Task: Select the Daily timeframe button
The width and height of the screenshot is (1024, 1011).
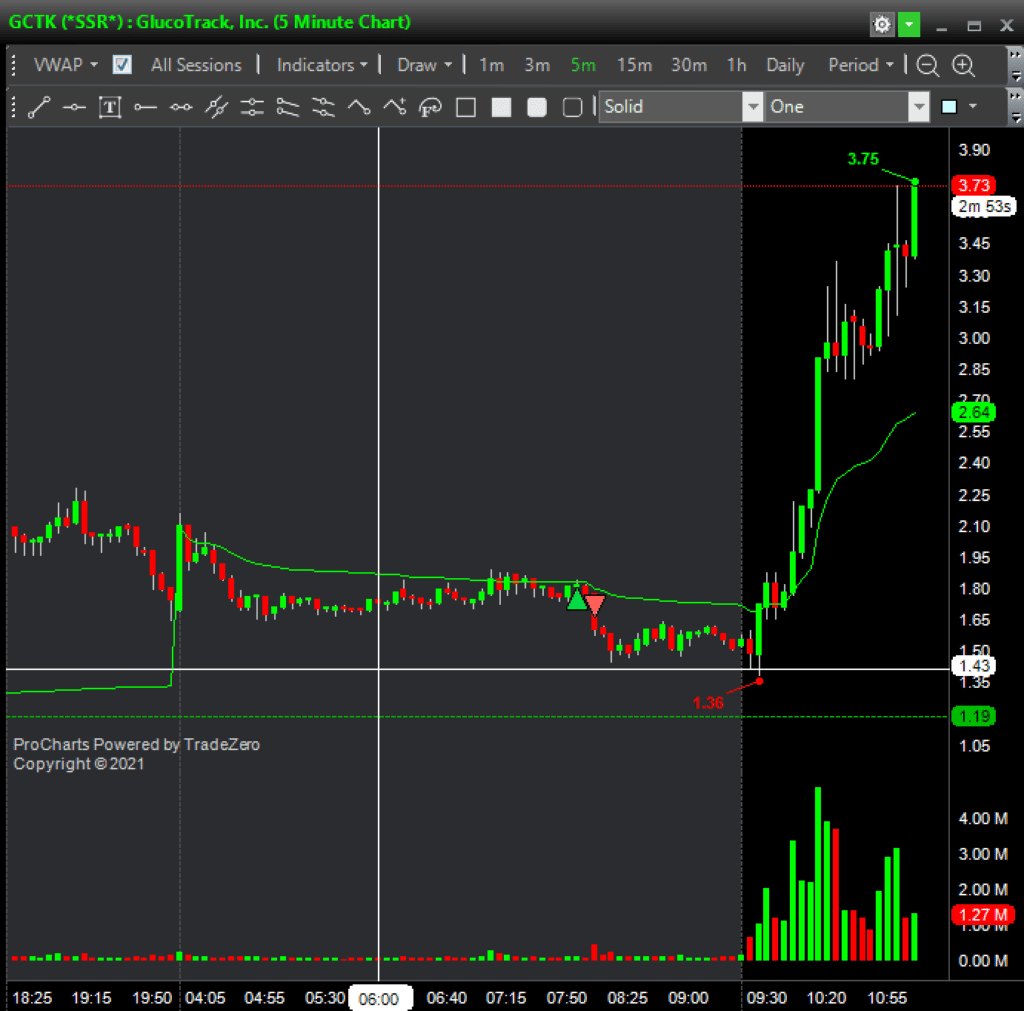Action: click(x=785, y=65)
